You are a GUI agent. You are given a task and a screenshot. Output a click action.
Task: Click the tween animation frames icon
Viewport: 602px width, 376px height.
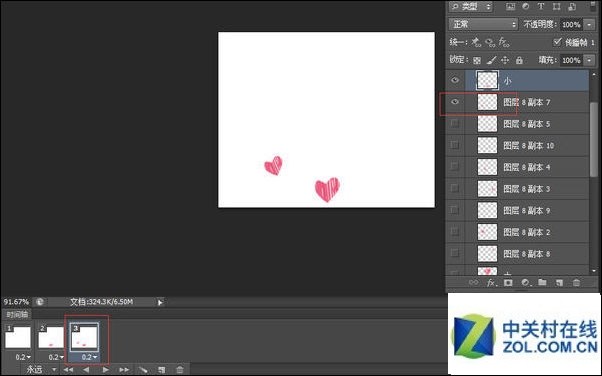[143, 369]
